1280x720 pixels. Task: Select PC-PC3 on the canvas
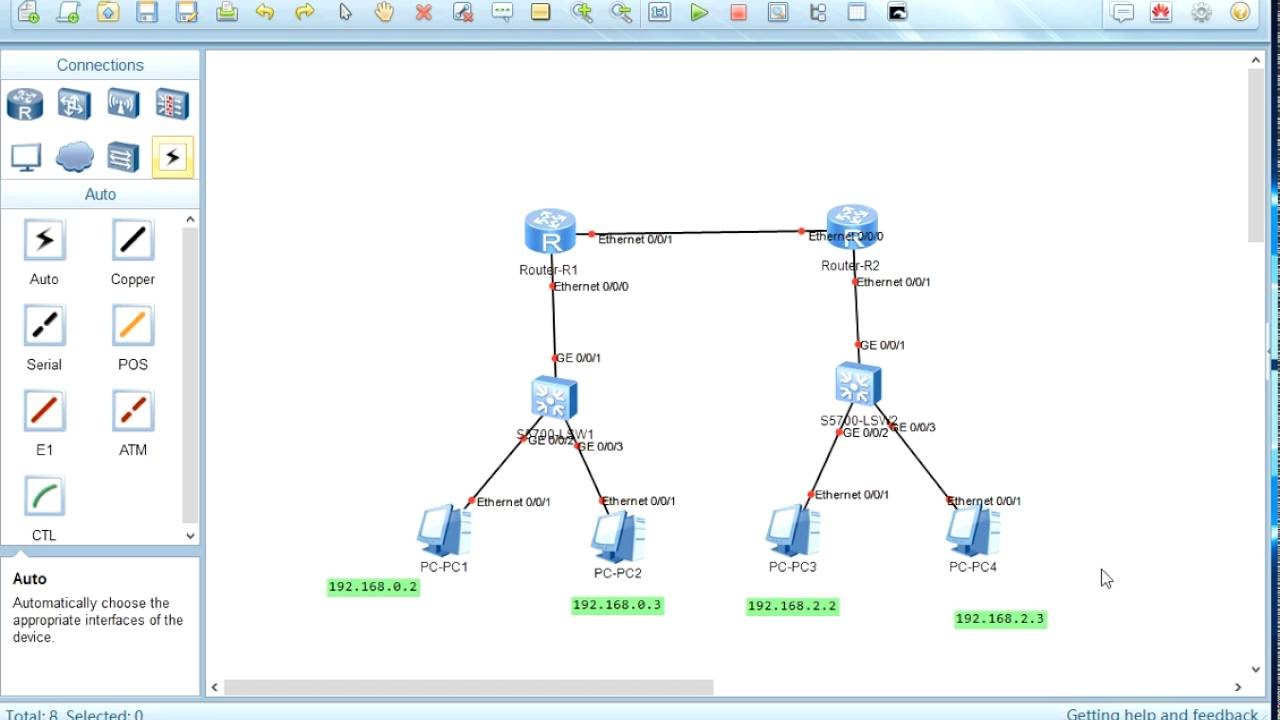click(793, 530)
